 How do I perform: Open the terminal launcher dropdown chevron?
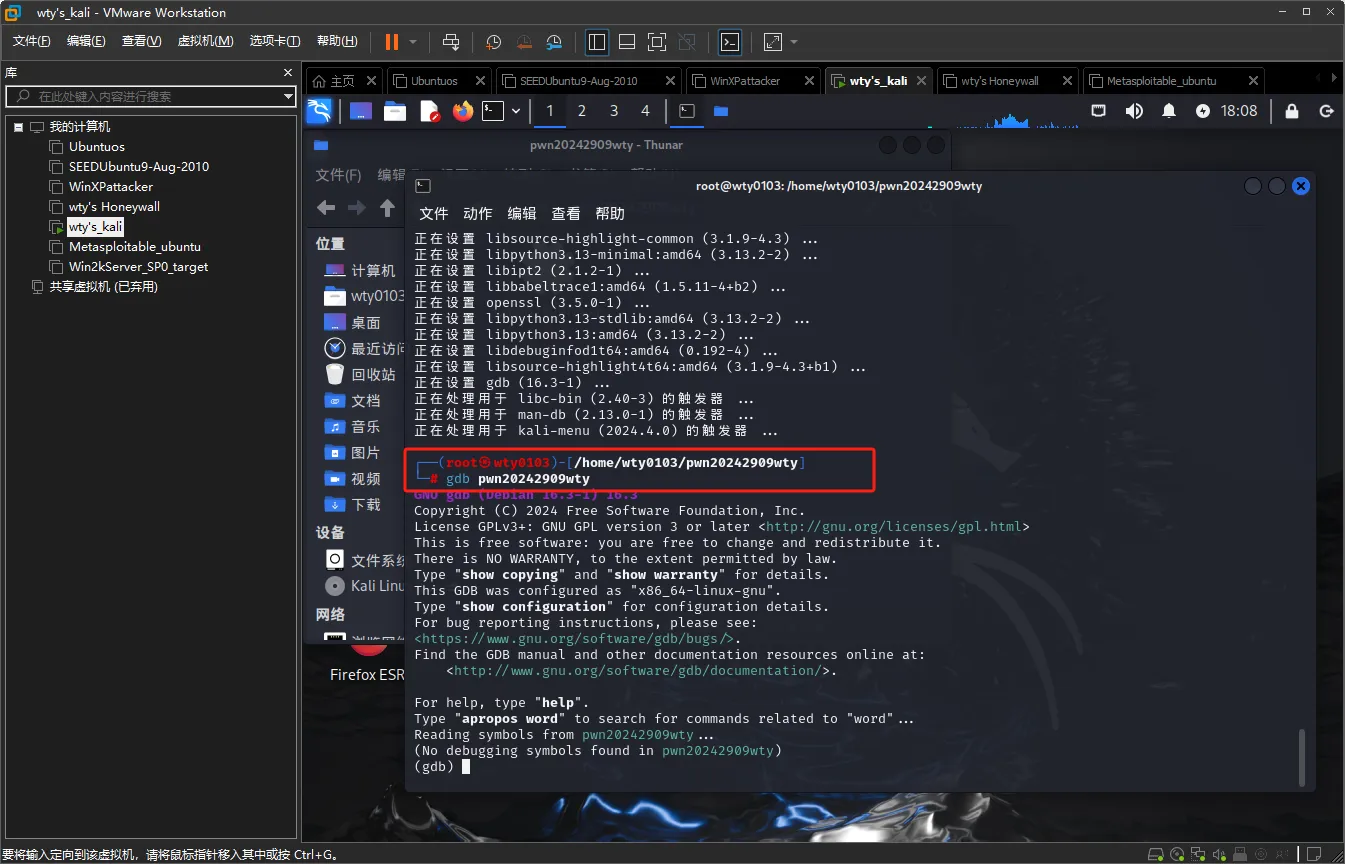(x=516, y=111)
